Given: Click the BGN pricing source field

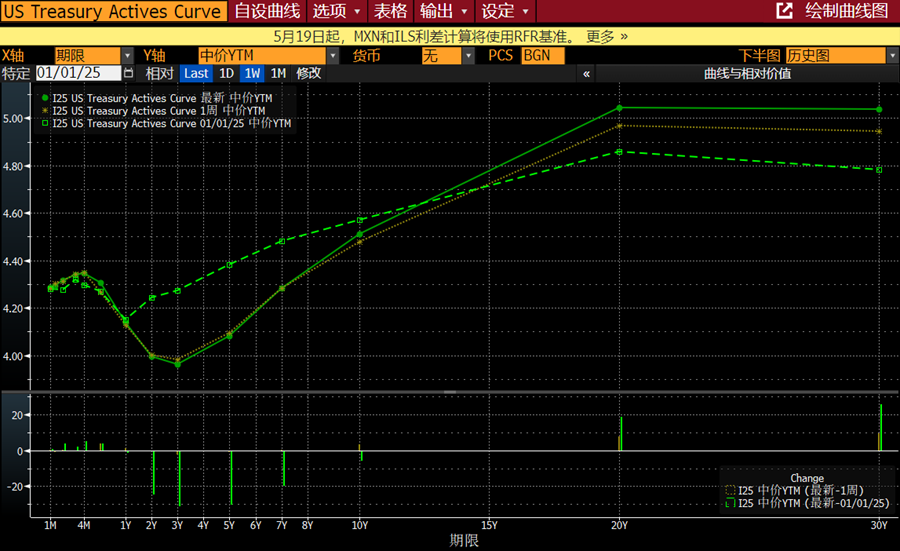Looking at the screenshot, I should (542, 56).
